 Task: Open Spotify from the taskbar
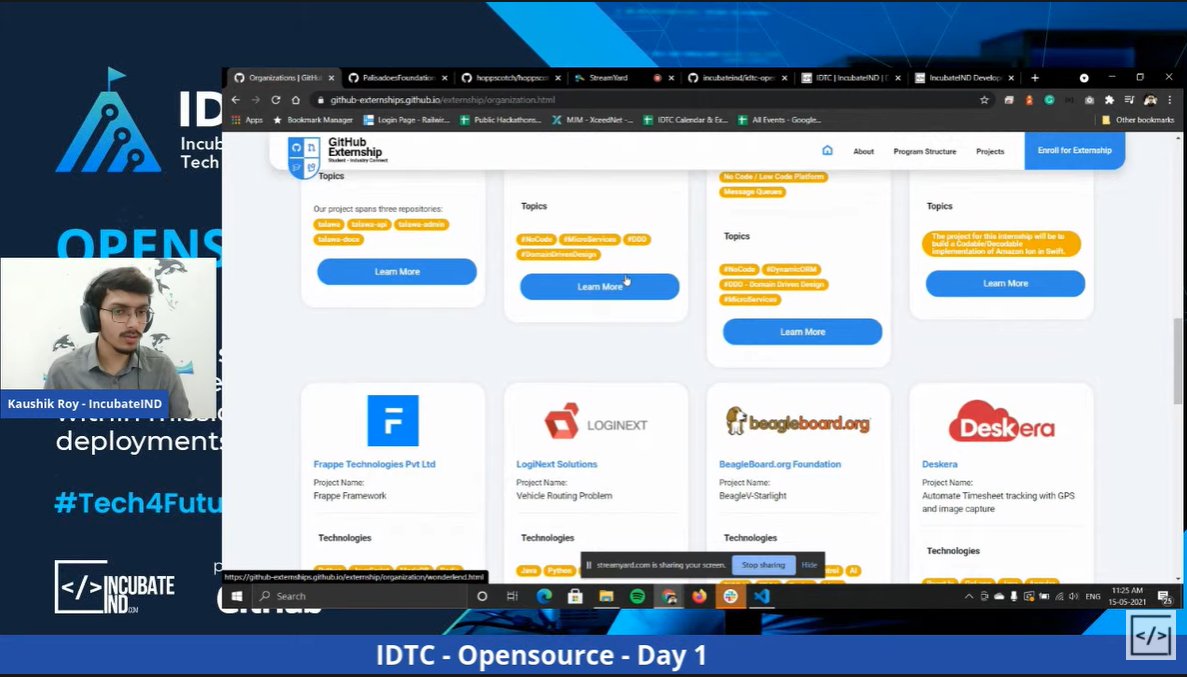click(637, 596)
